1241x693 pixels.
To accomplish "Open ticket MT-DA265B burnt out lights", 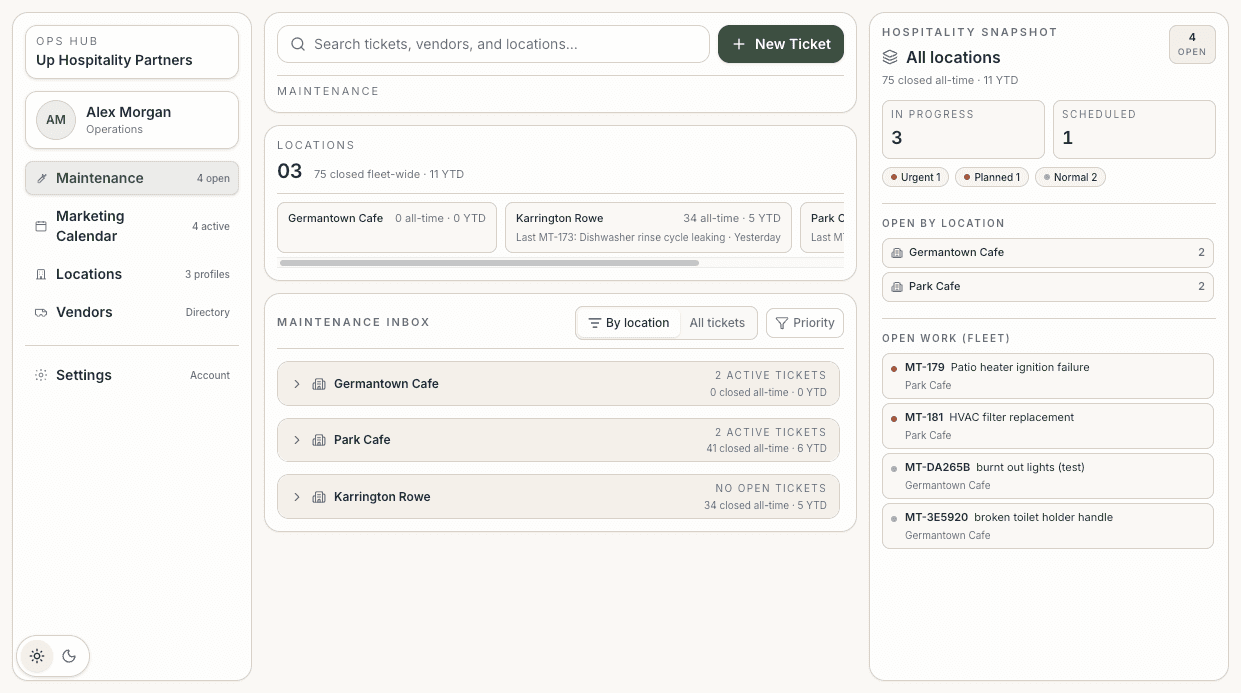I will tap(1048, 476).
